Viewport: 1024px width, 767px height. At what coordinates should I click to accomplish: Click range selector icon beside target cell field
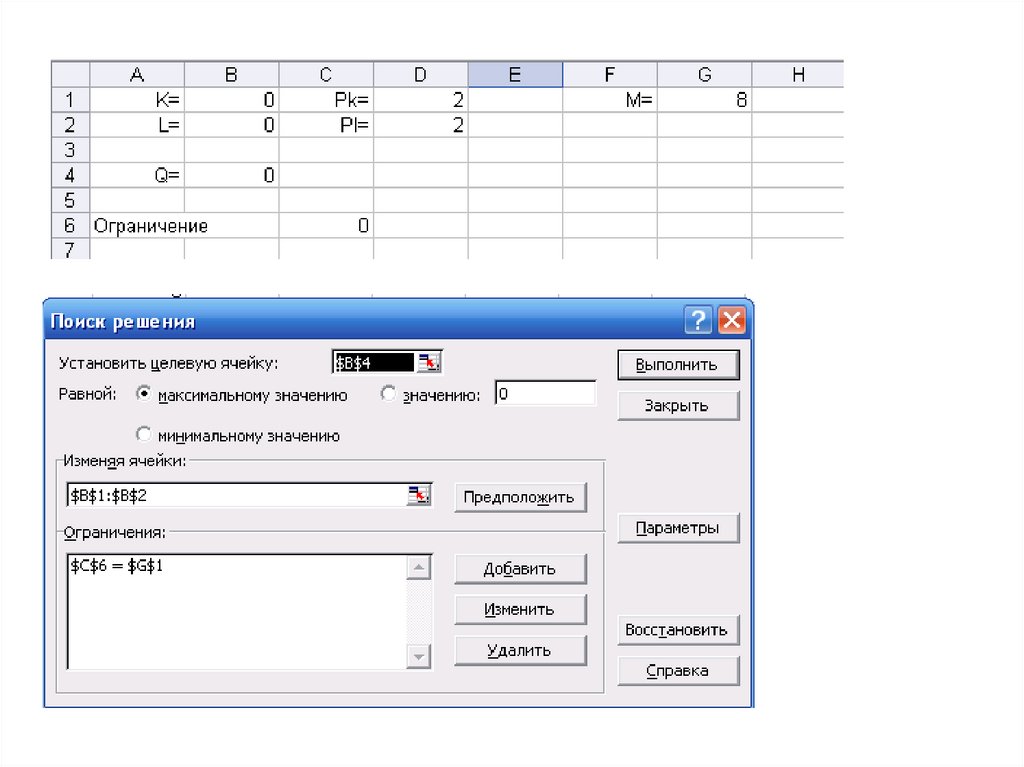pyautogui.click(x=428, y=363)
